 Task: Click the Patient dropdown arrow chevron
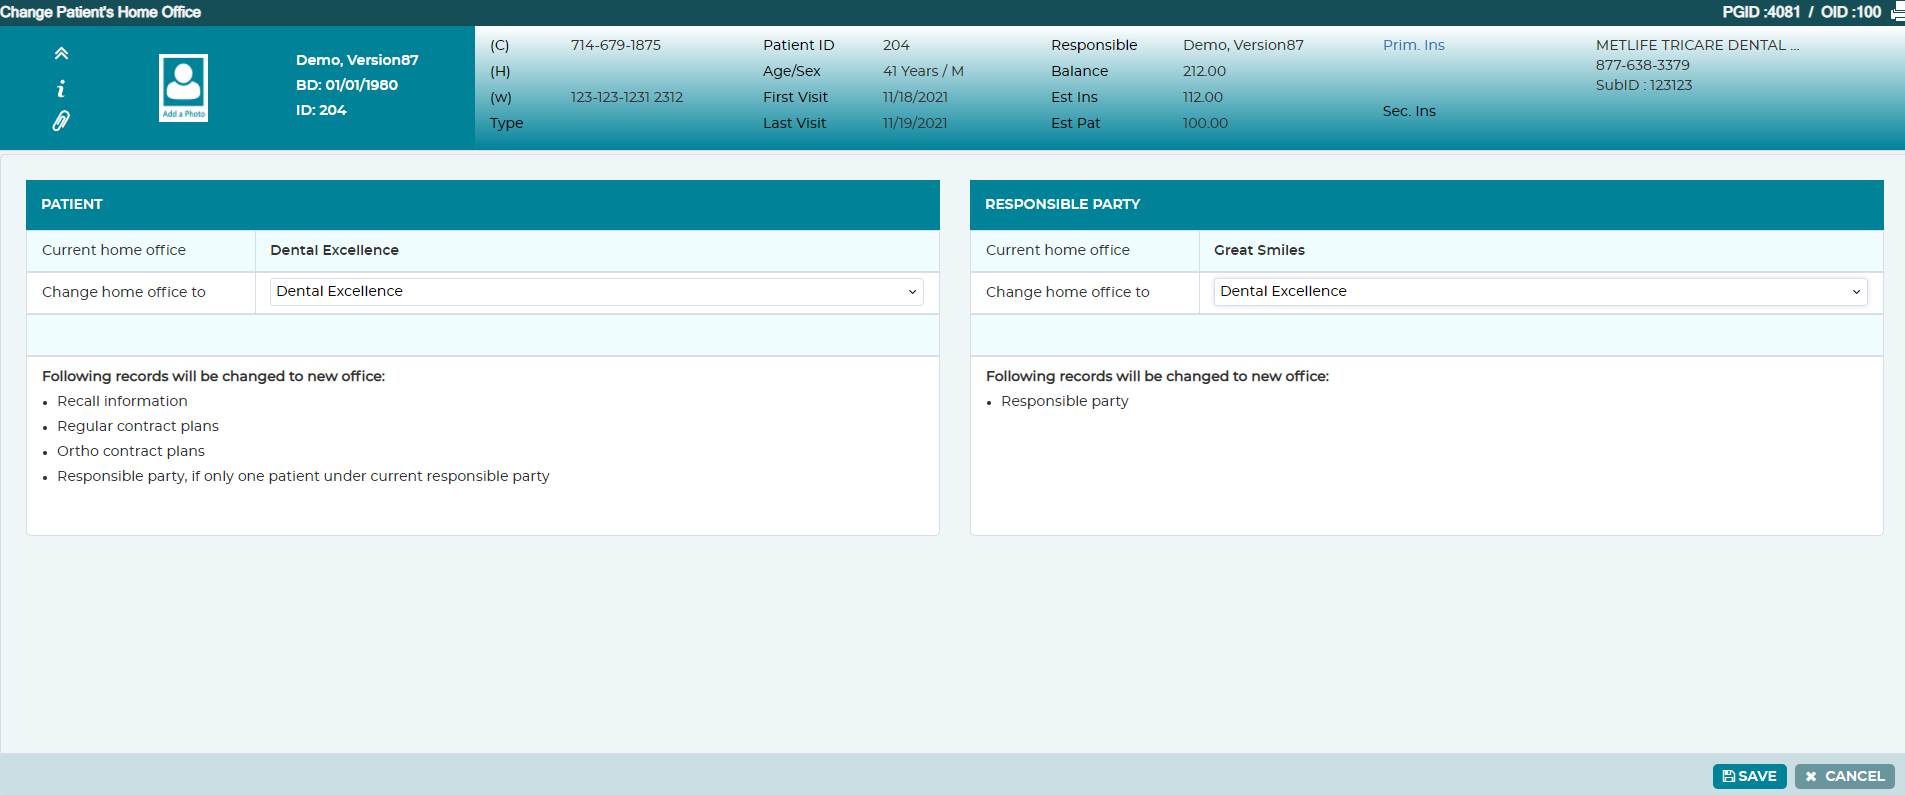coord(912,292)
